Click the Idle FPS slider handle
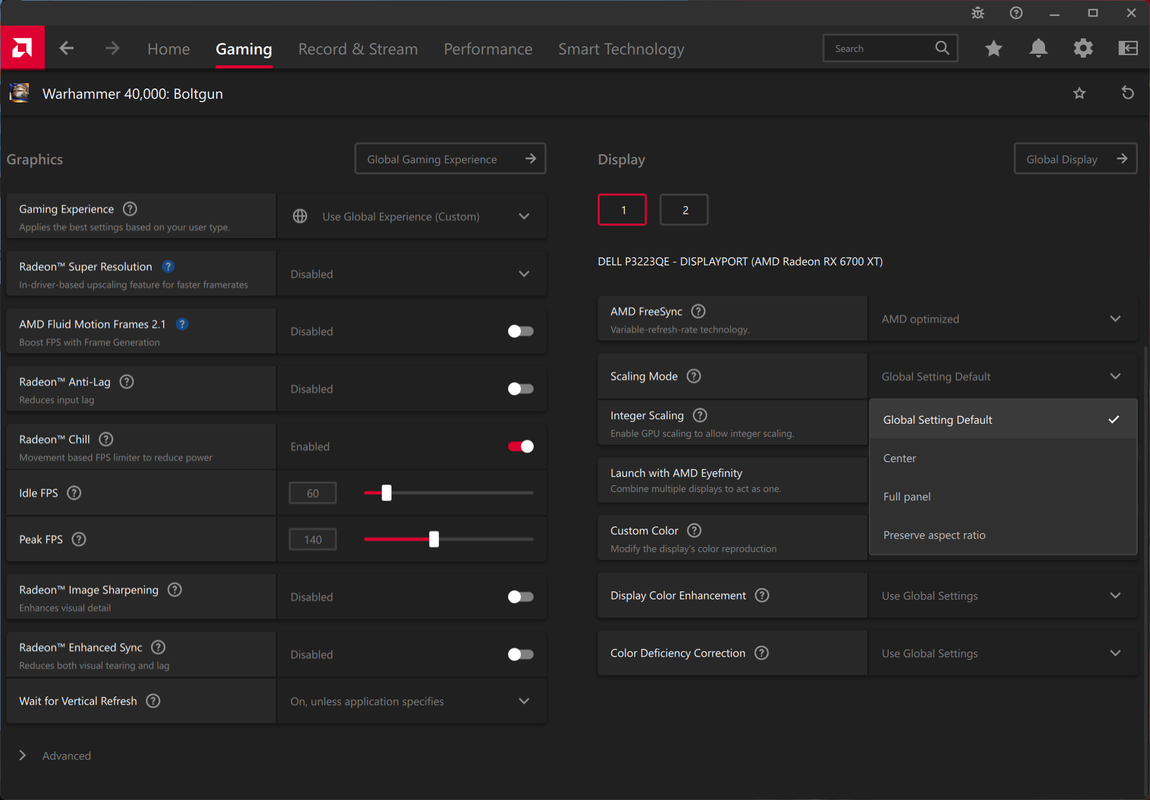 point(387,493)
